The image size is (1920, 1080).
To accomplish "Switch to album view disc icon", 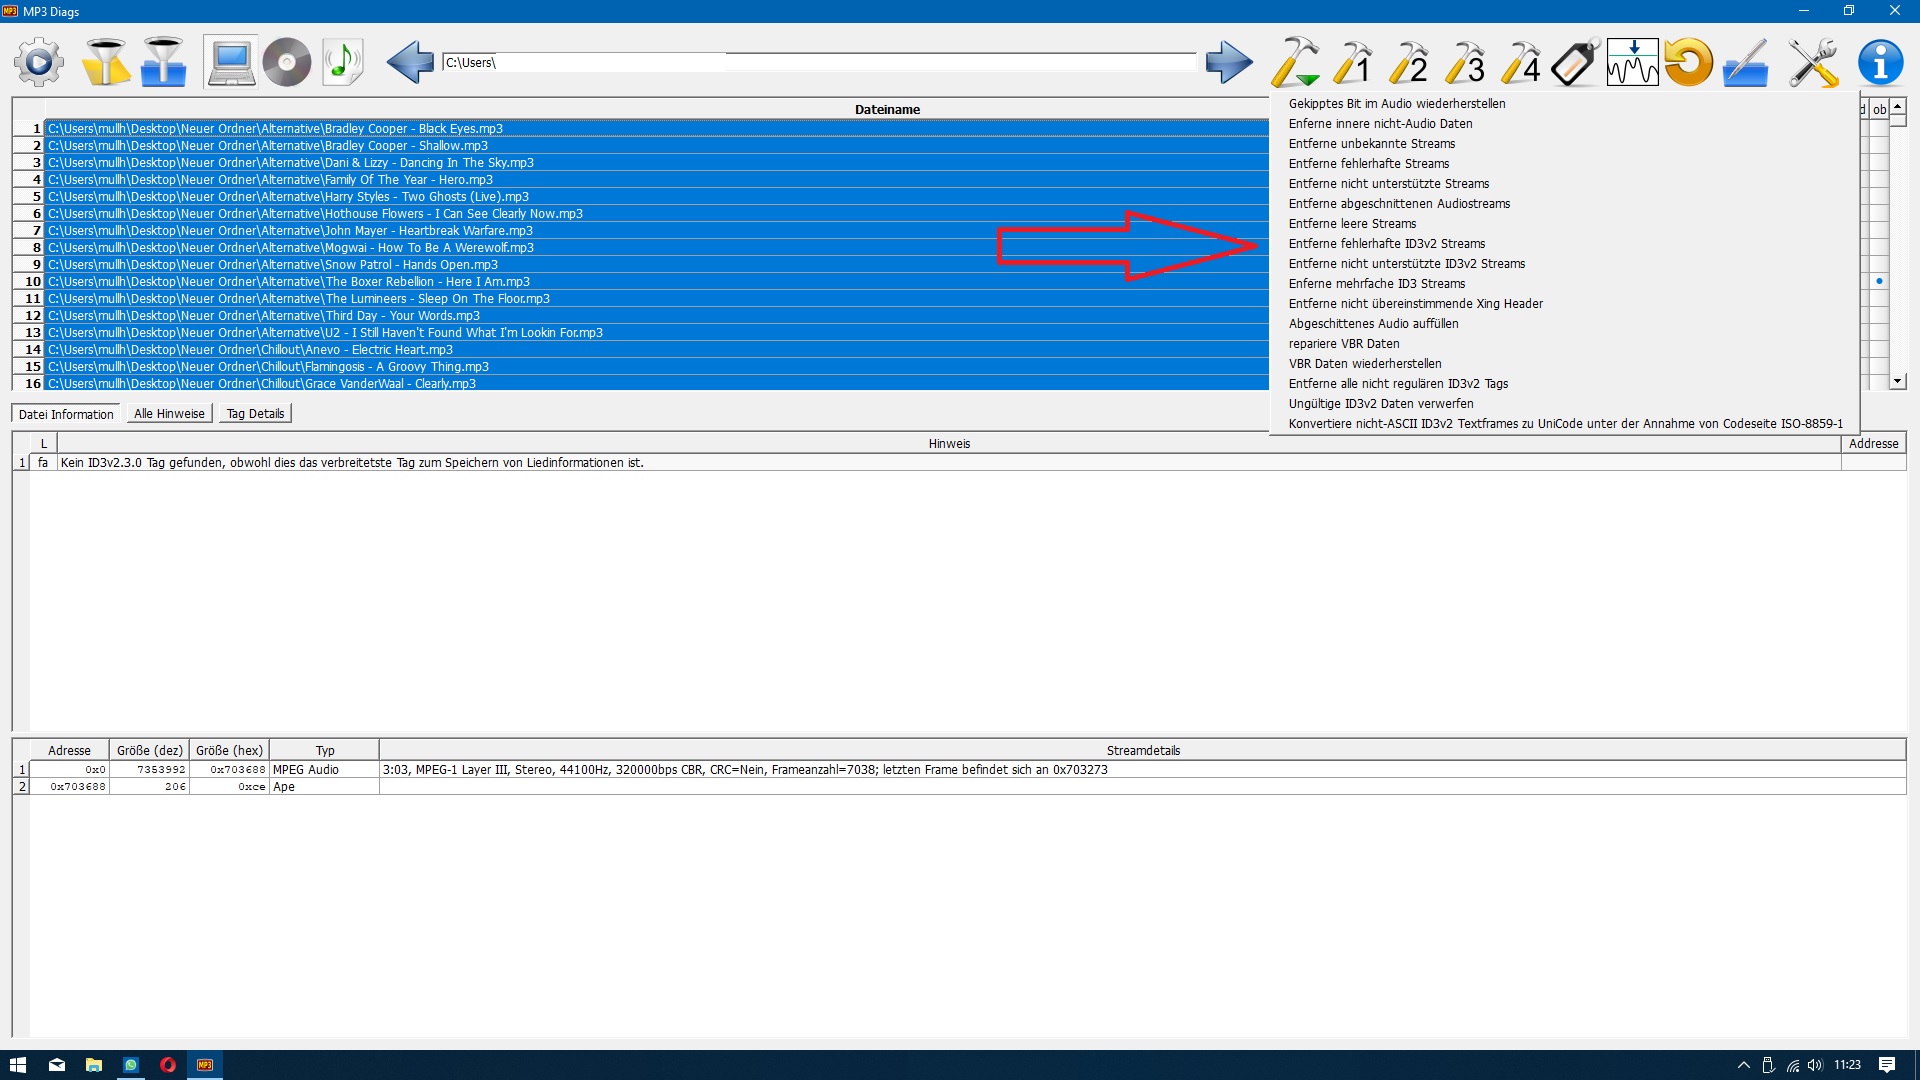I will (287, 63).
